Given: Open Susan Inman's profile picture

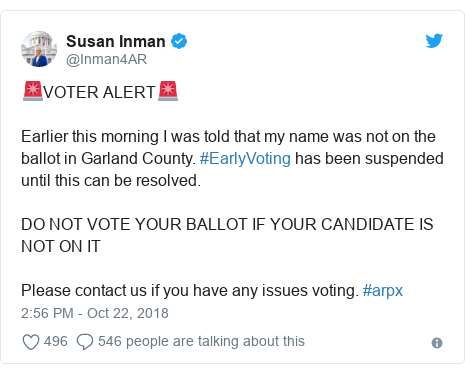Looking at the screenshot, I should (x=39, y=49).
